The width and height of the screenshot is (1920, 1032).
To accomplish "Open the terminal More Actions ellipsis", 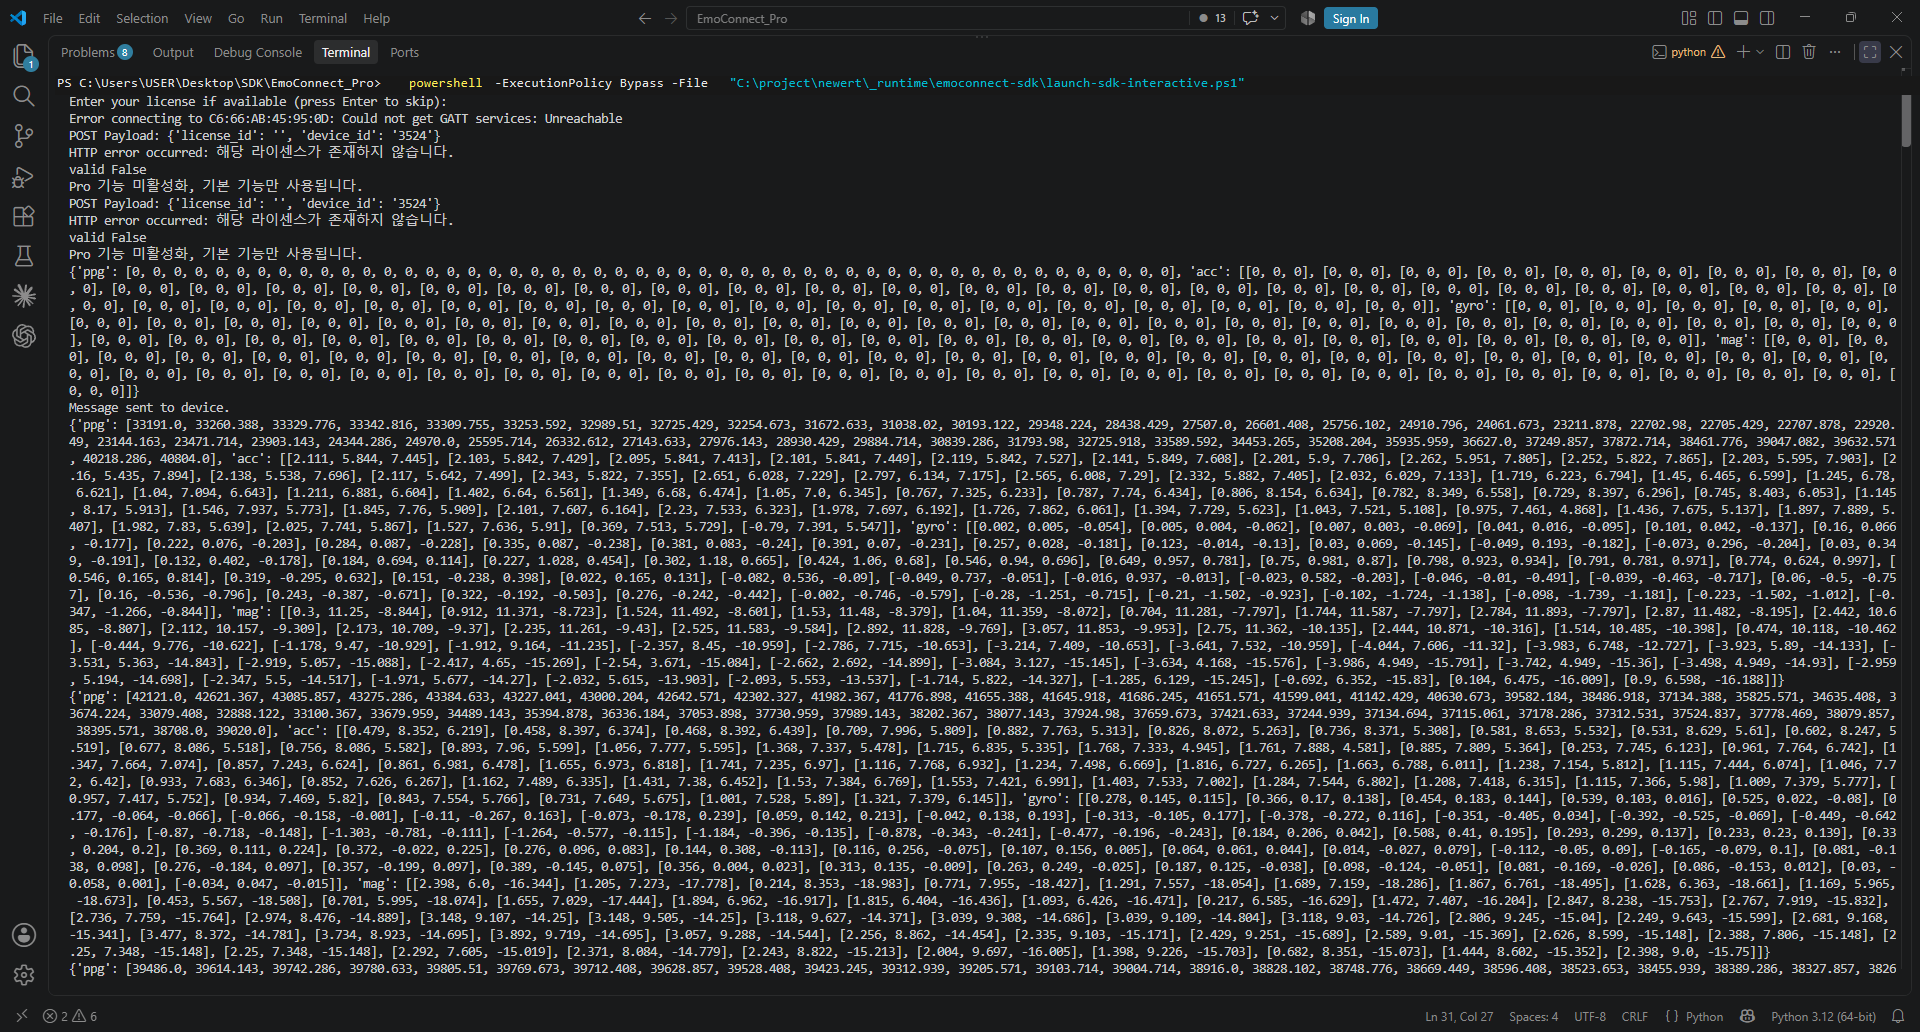I will coord(1835,52).
